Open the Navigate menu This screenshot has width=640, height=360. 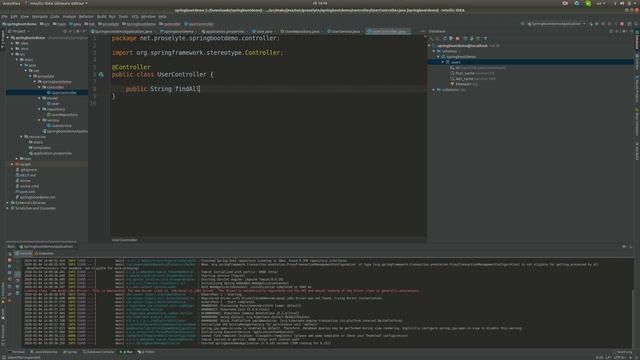click(x=40, y=17)
